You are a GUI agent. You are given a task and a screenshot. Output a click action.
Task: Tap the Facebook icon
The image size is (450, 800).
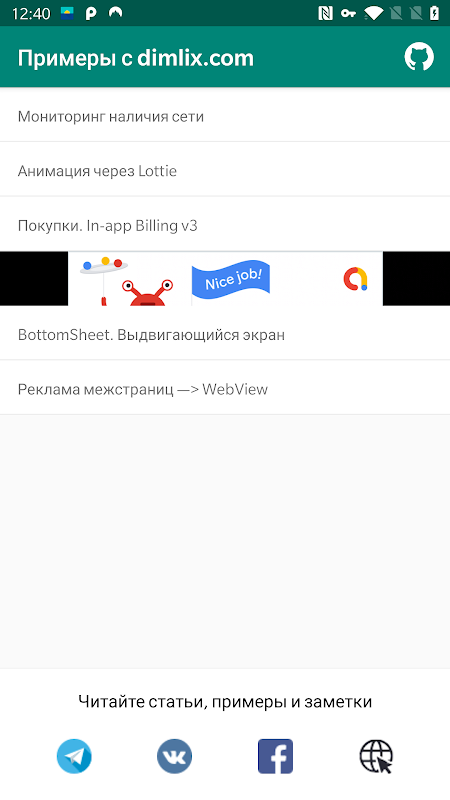[x=276, y=756]
